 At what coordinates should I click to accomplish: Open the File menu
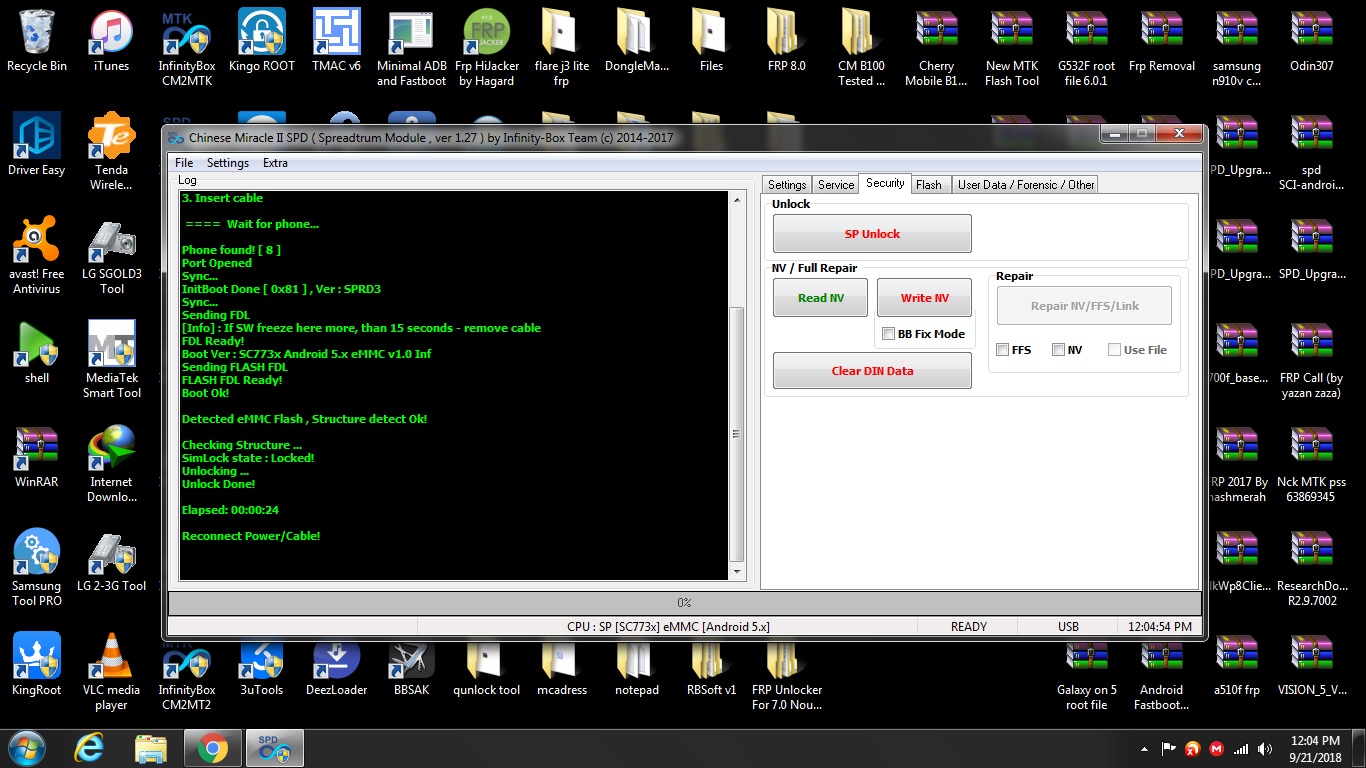(184, 163)
